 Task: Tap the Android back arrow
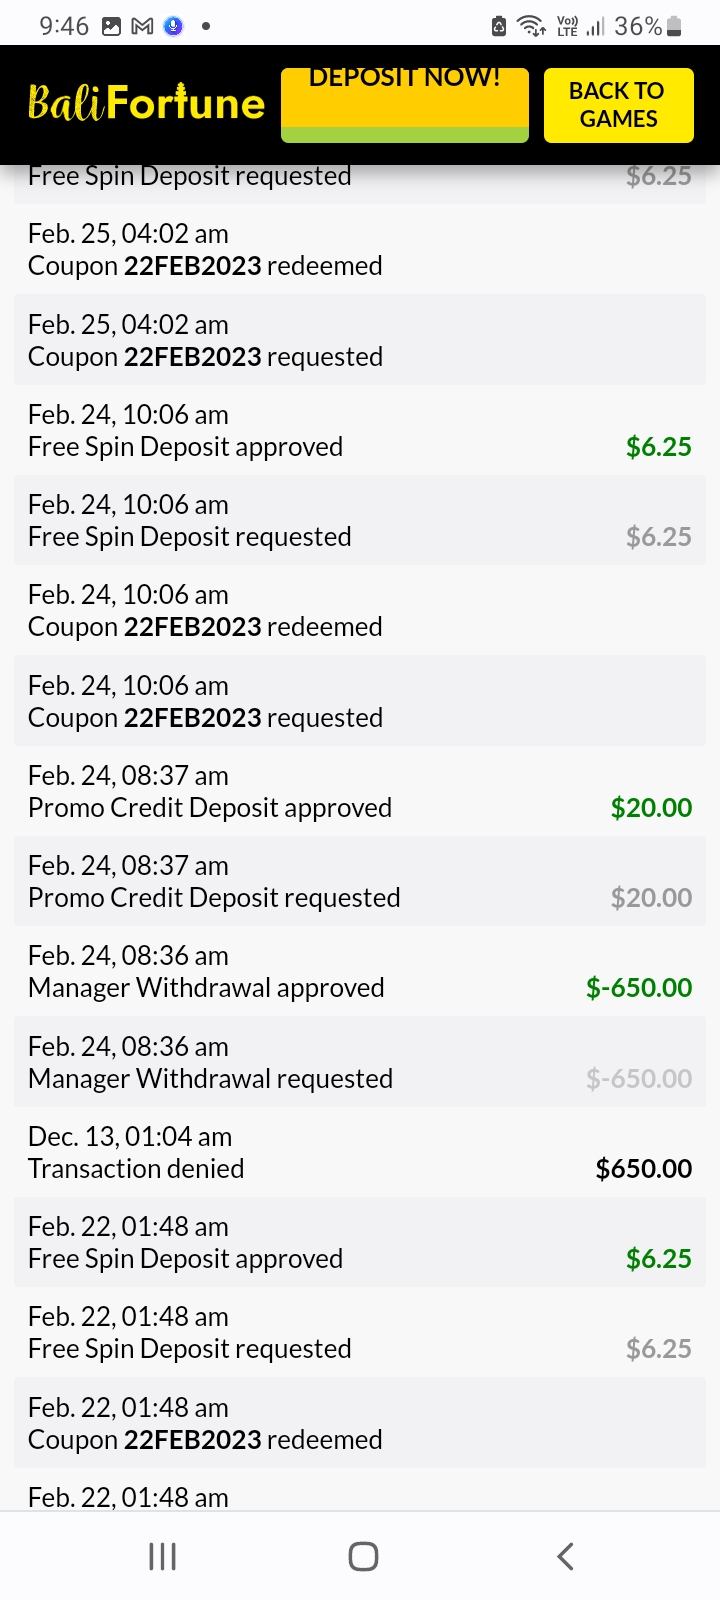tap(565, 1556)
